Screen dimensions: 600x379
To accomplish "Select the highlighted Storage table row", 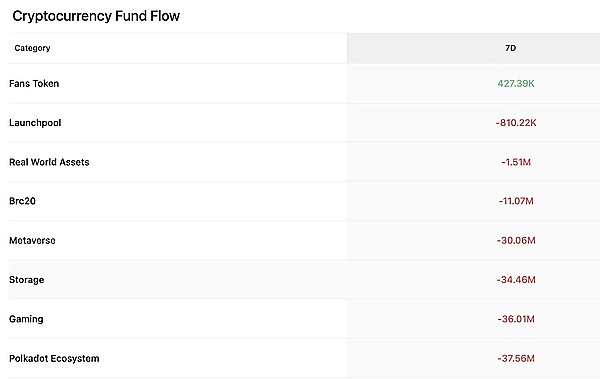I will point(304,280).
